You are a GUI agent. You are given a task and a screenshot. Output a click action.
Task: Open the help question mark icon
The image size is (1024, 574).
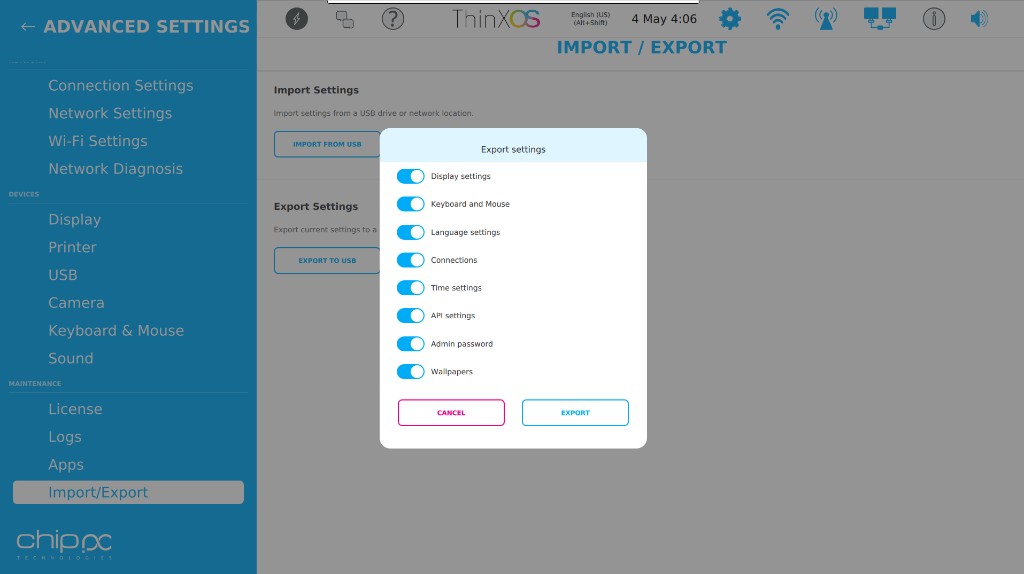coord(392,19)
